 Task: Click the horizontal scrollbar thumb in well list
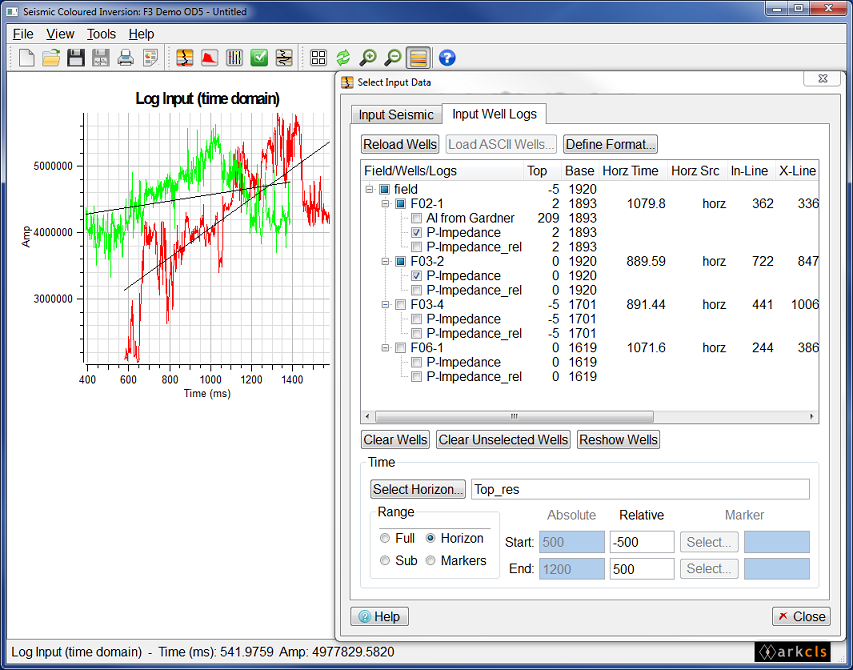tap(514, 417)
